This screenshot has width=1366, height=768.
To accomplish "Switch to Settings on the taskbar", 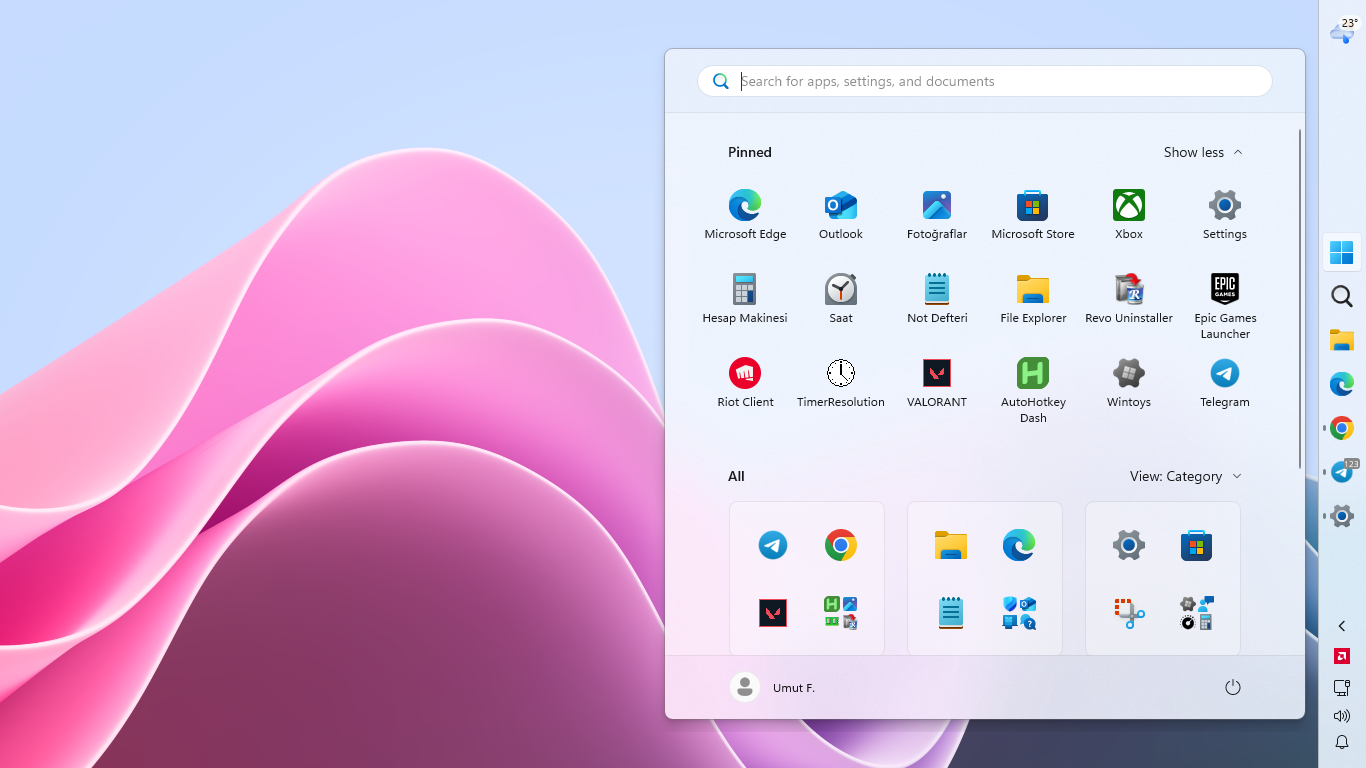I will click(x=1342, y=516).
